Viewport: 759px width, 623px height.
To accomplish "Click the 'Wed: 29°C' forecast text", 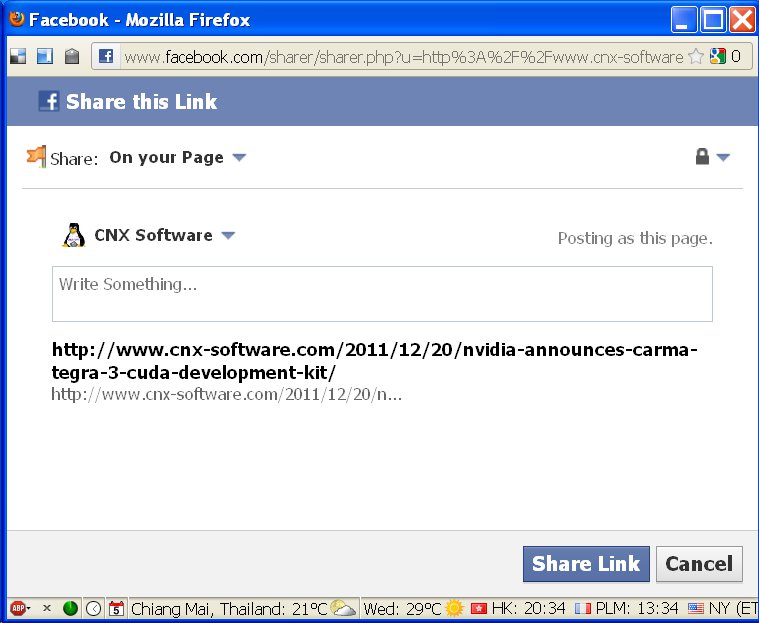I will pyautogui.click(x=402, y=608).
